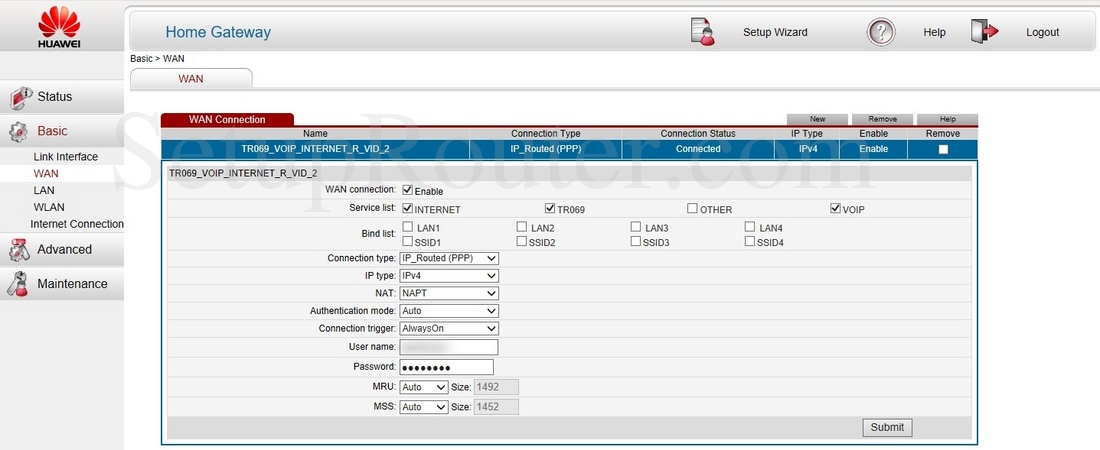Select WAN in the sidebar
The width and height of the screenshot is (1100, 450).
tap(46, 173)
